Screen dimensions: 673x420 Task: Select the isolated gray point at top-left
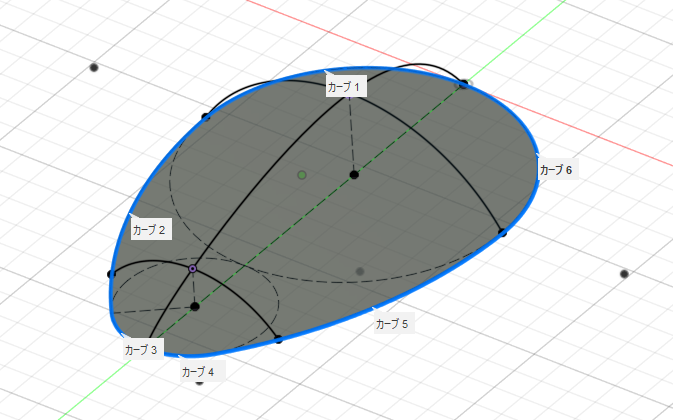click(x=94, y=67)
